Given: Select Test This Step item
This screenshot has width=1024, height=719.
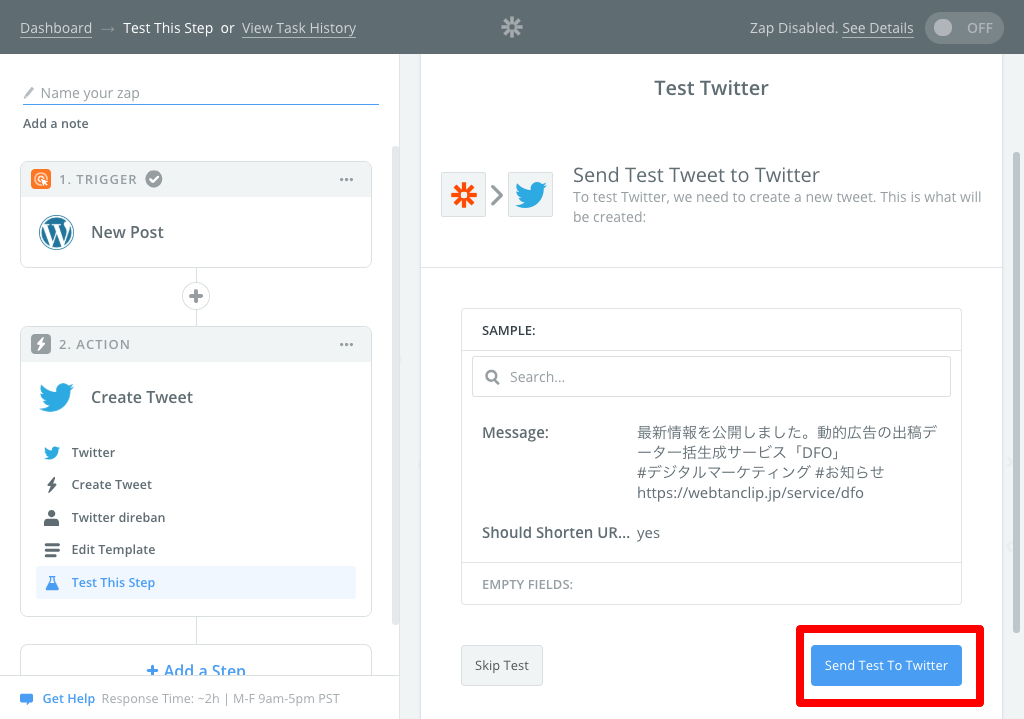Looking at the screenshot, I should pyautogui.click(x=196, y=583).
